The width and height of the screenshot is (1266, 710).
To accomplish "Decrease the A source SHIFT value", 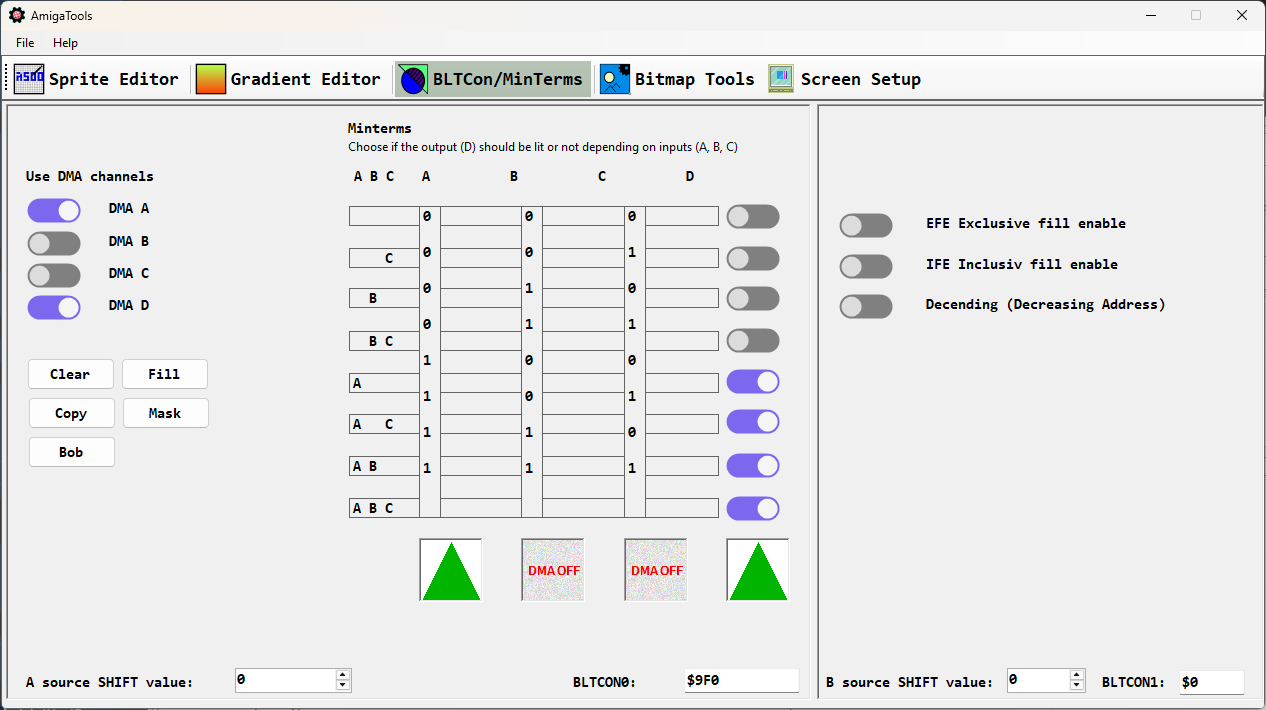I will pos(343,686).
